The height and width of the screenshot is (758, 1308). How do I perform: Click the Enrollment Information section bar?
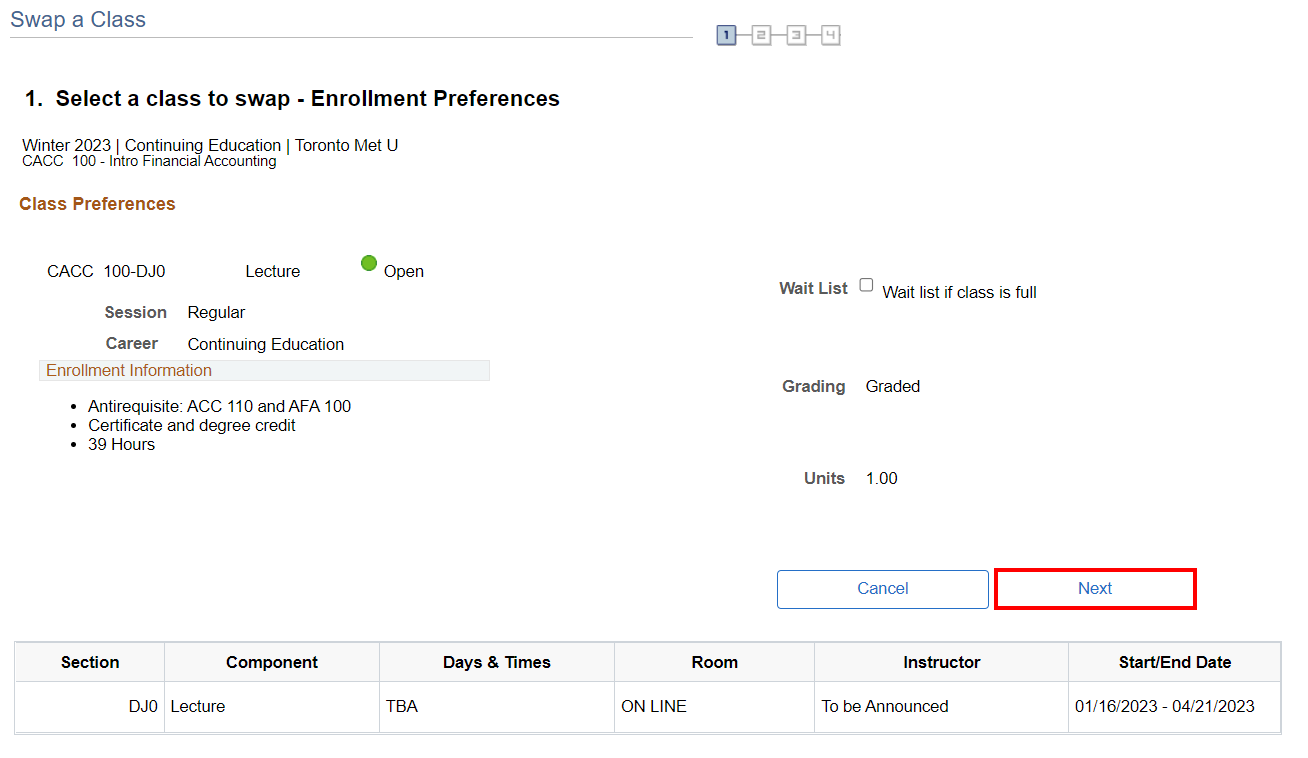264,371
